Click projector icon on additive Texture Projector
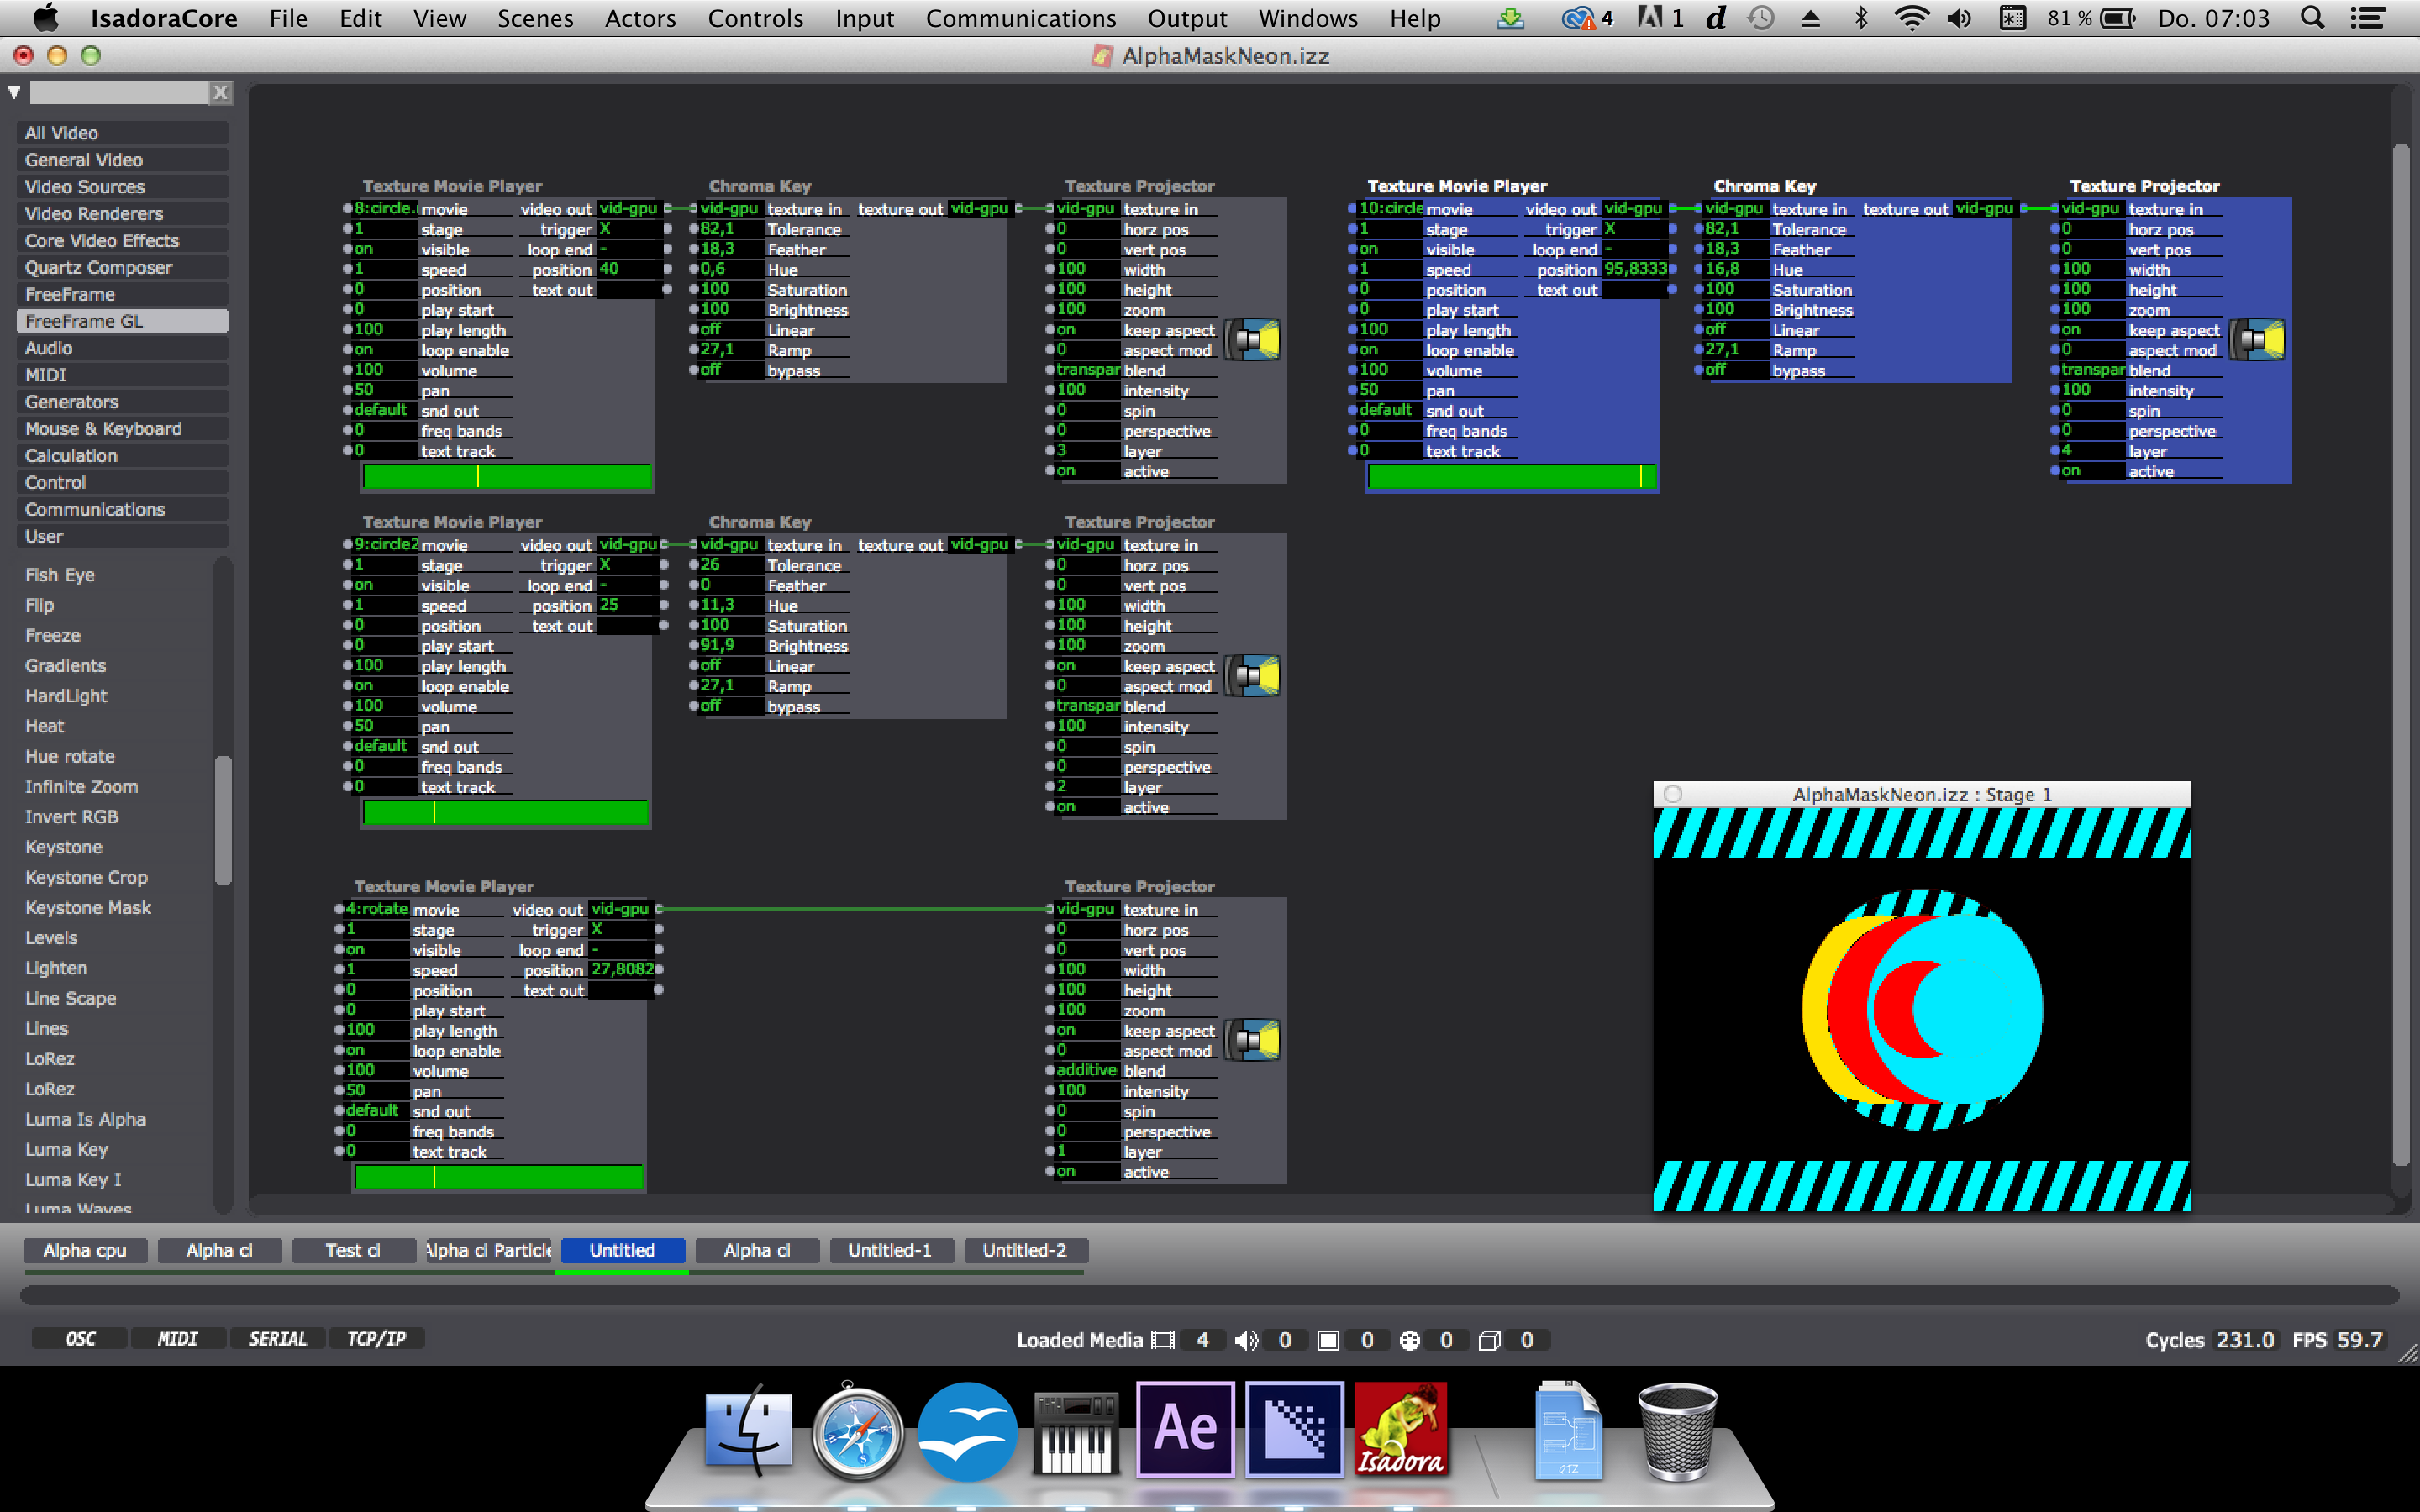 tap(1253, 1040)
